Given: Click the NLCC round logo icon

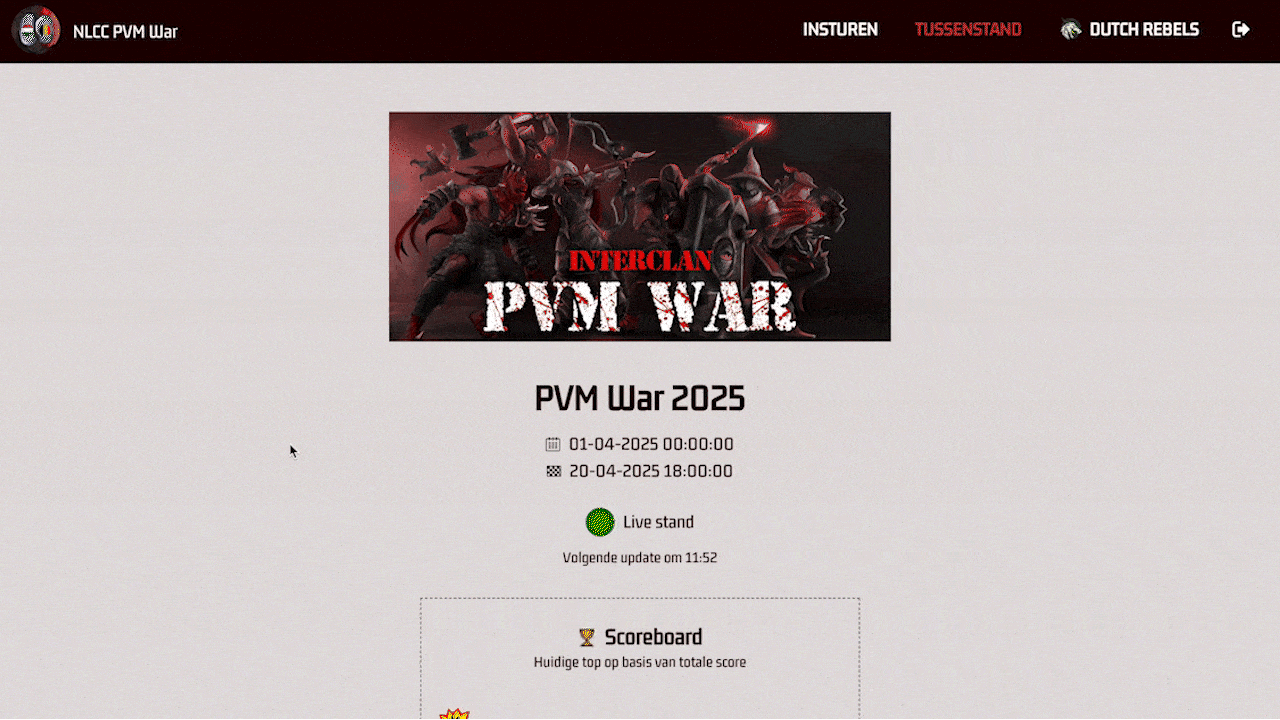Looking at the screenshot, I should 36,30.
